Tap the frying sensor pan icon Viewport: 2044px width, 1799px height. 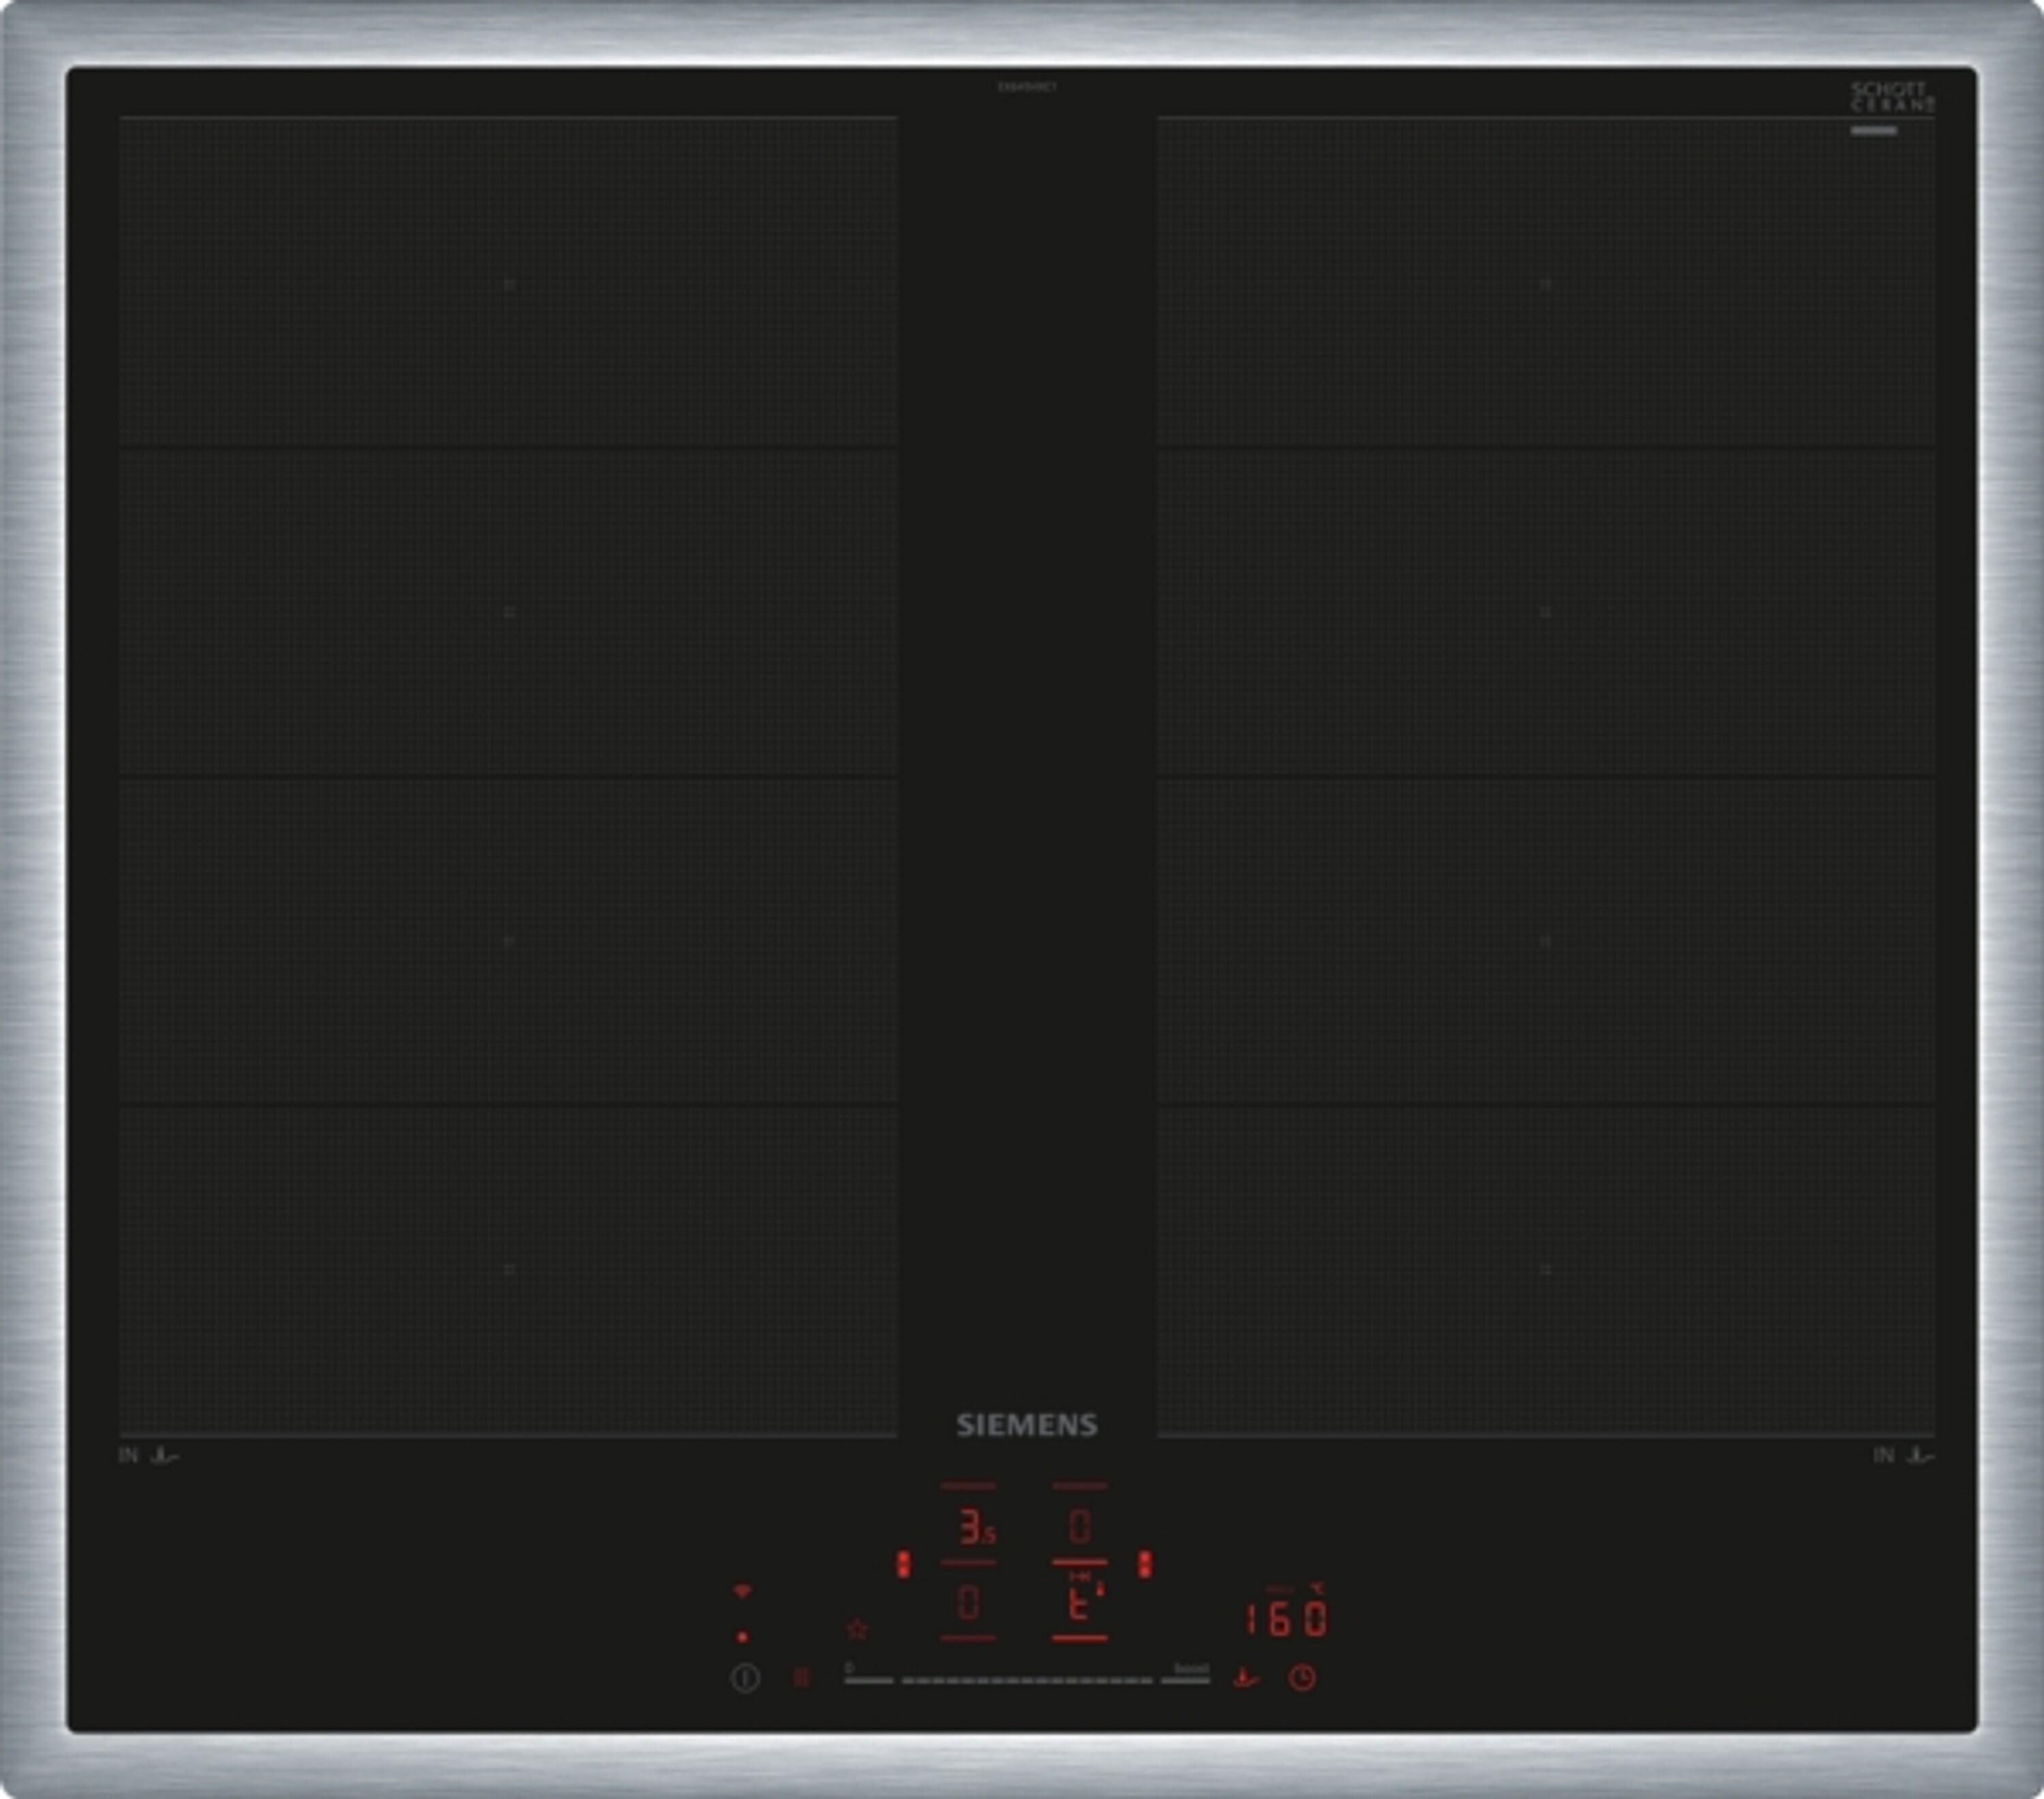pos(1245,1677)
